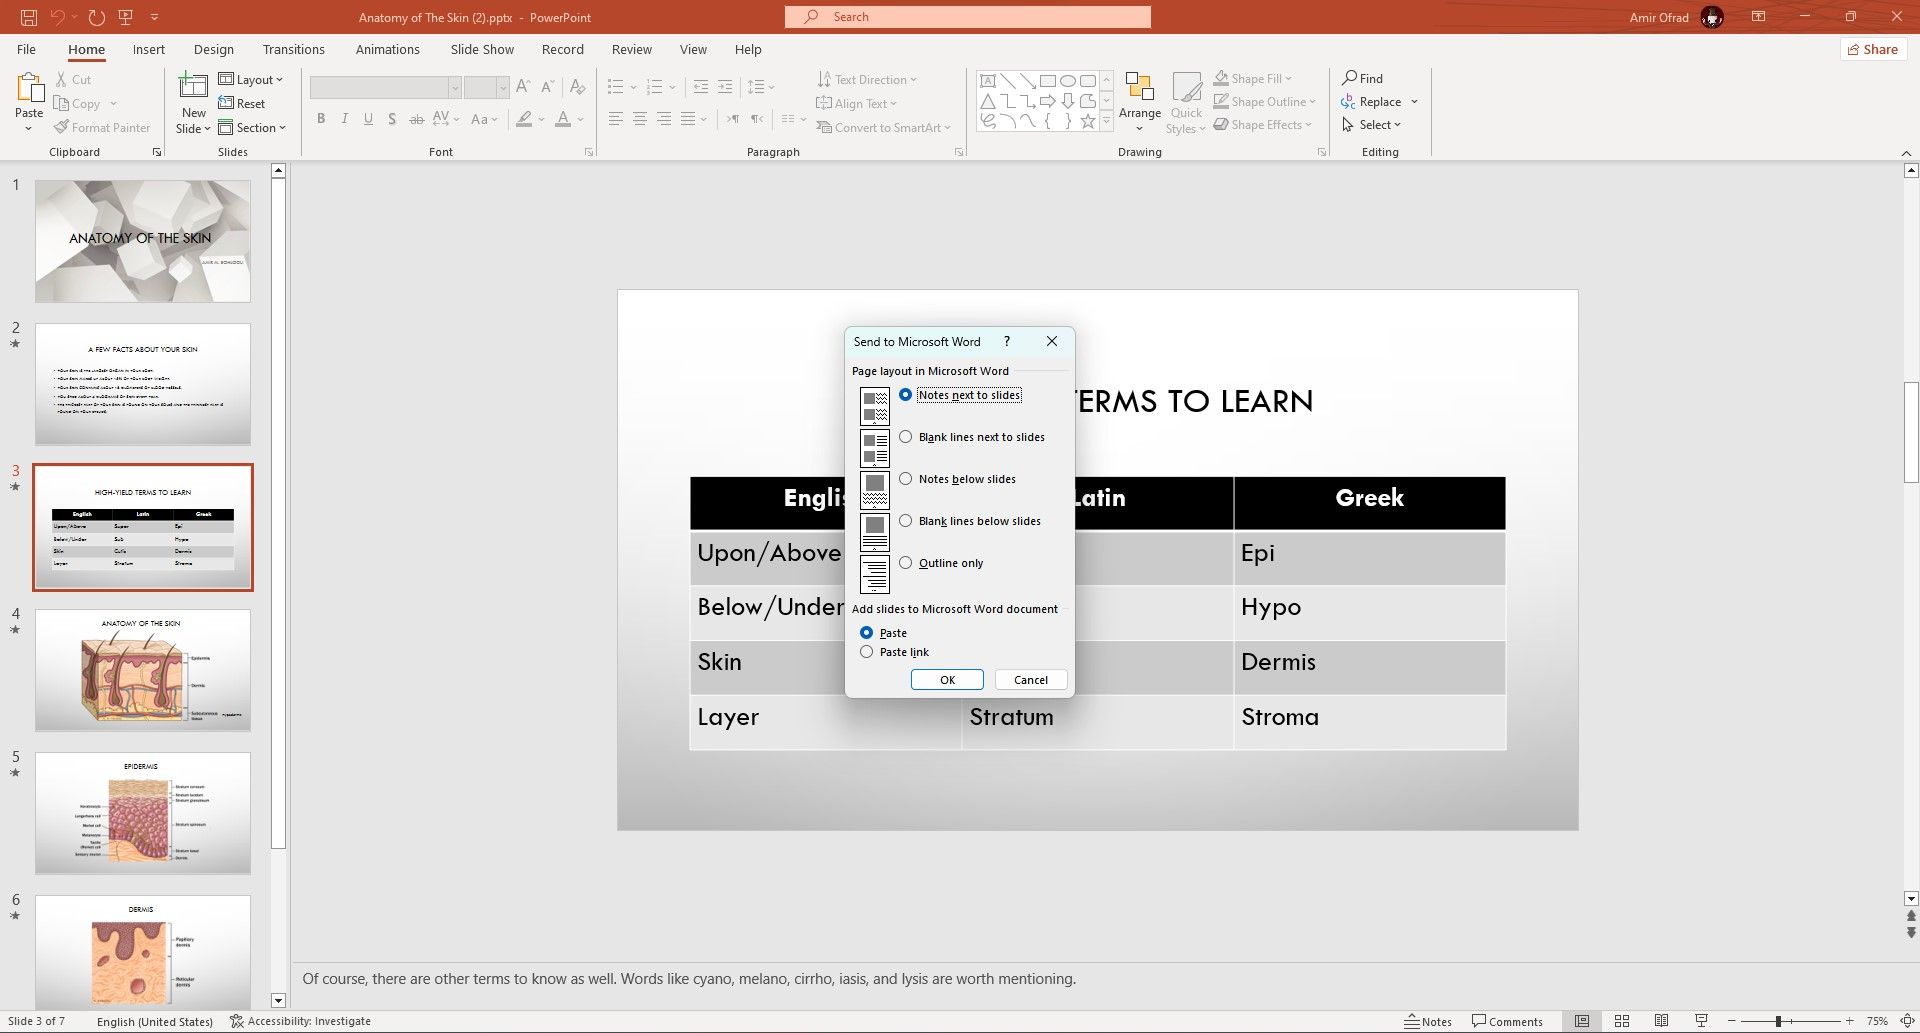Switch to the Transitions tab

click(293, 49)
